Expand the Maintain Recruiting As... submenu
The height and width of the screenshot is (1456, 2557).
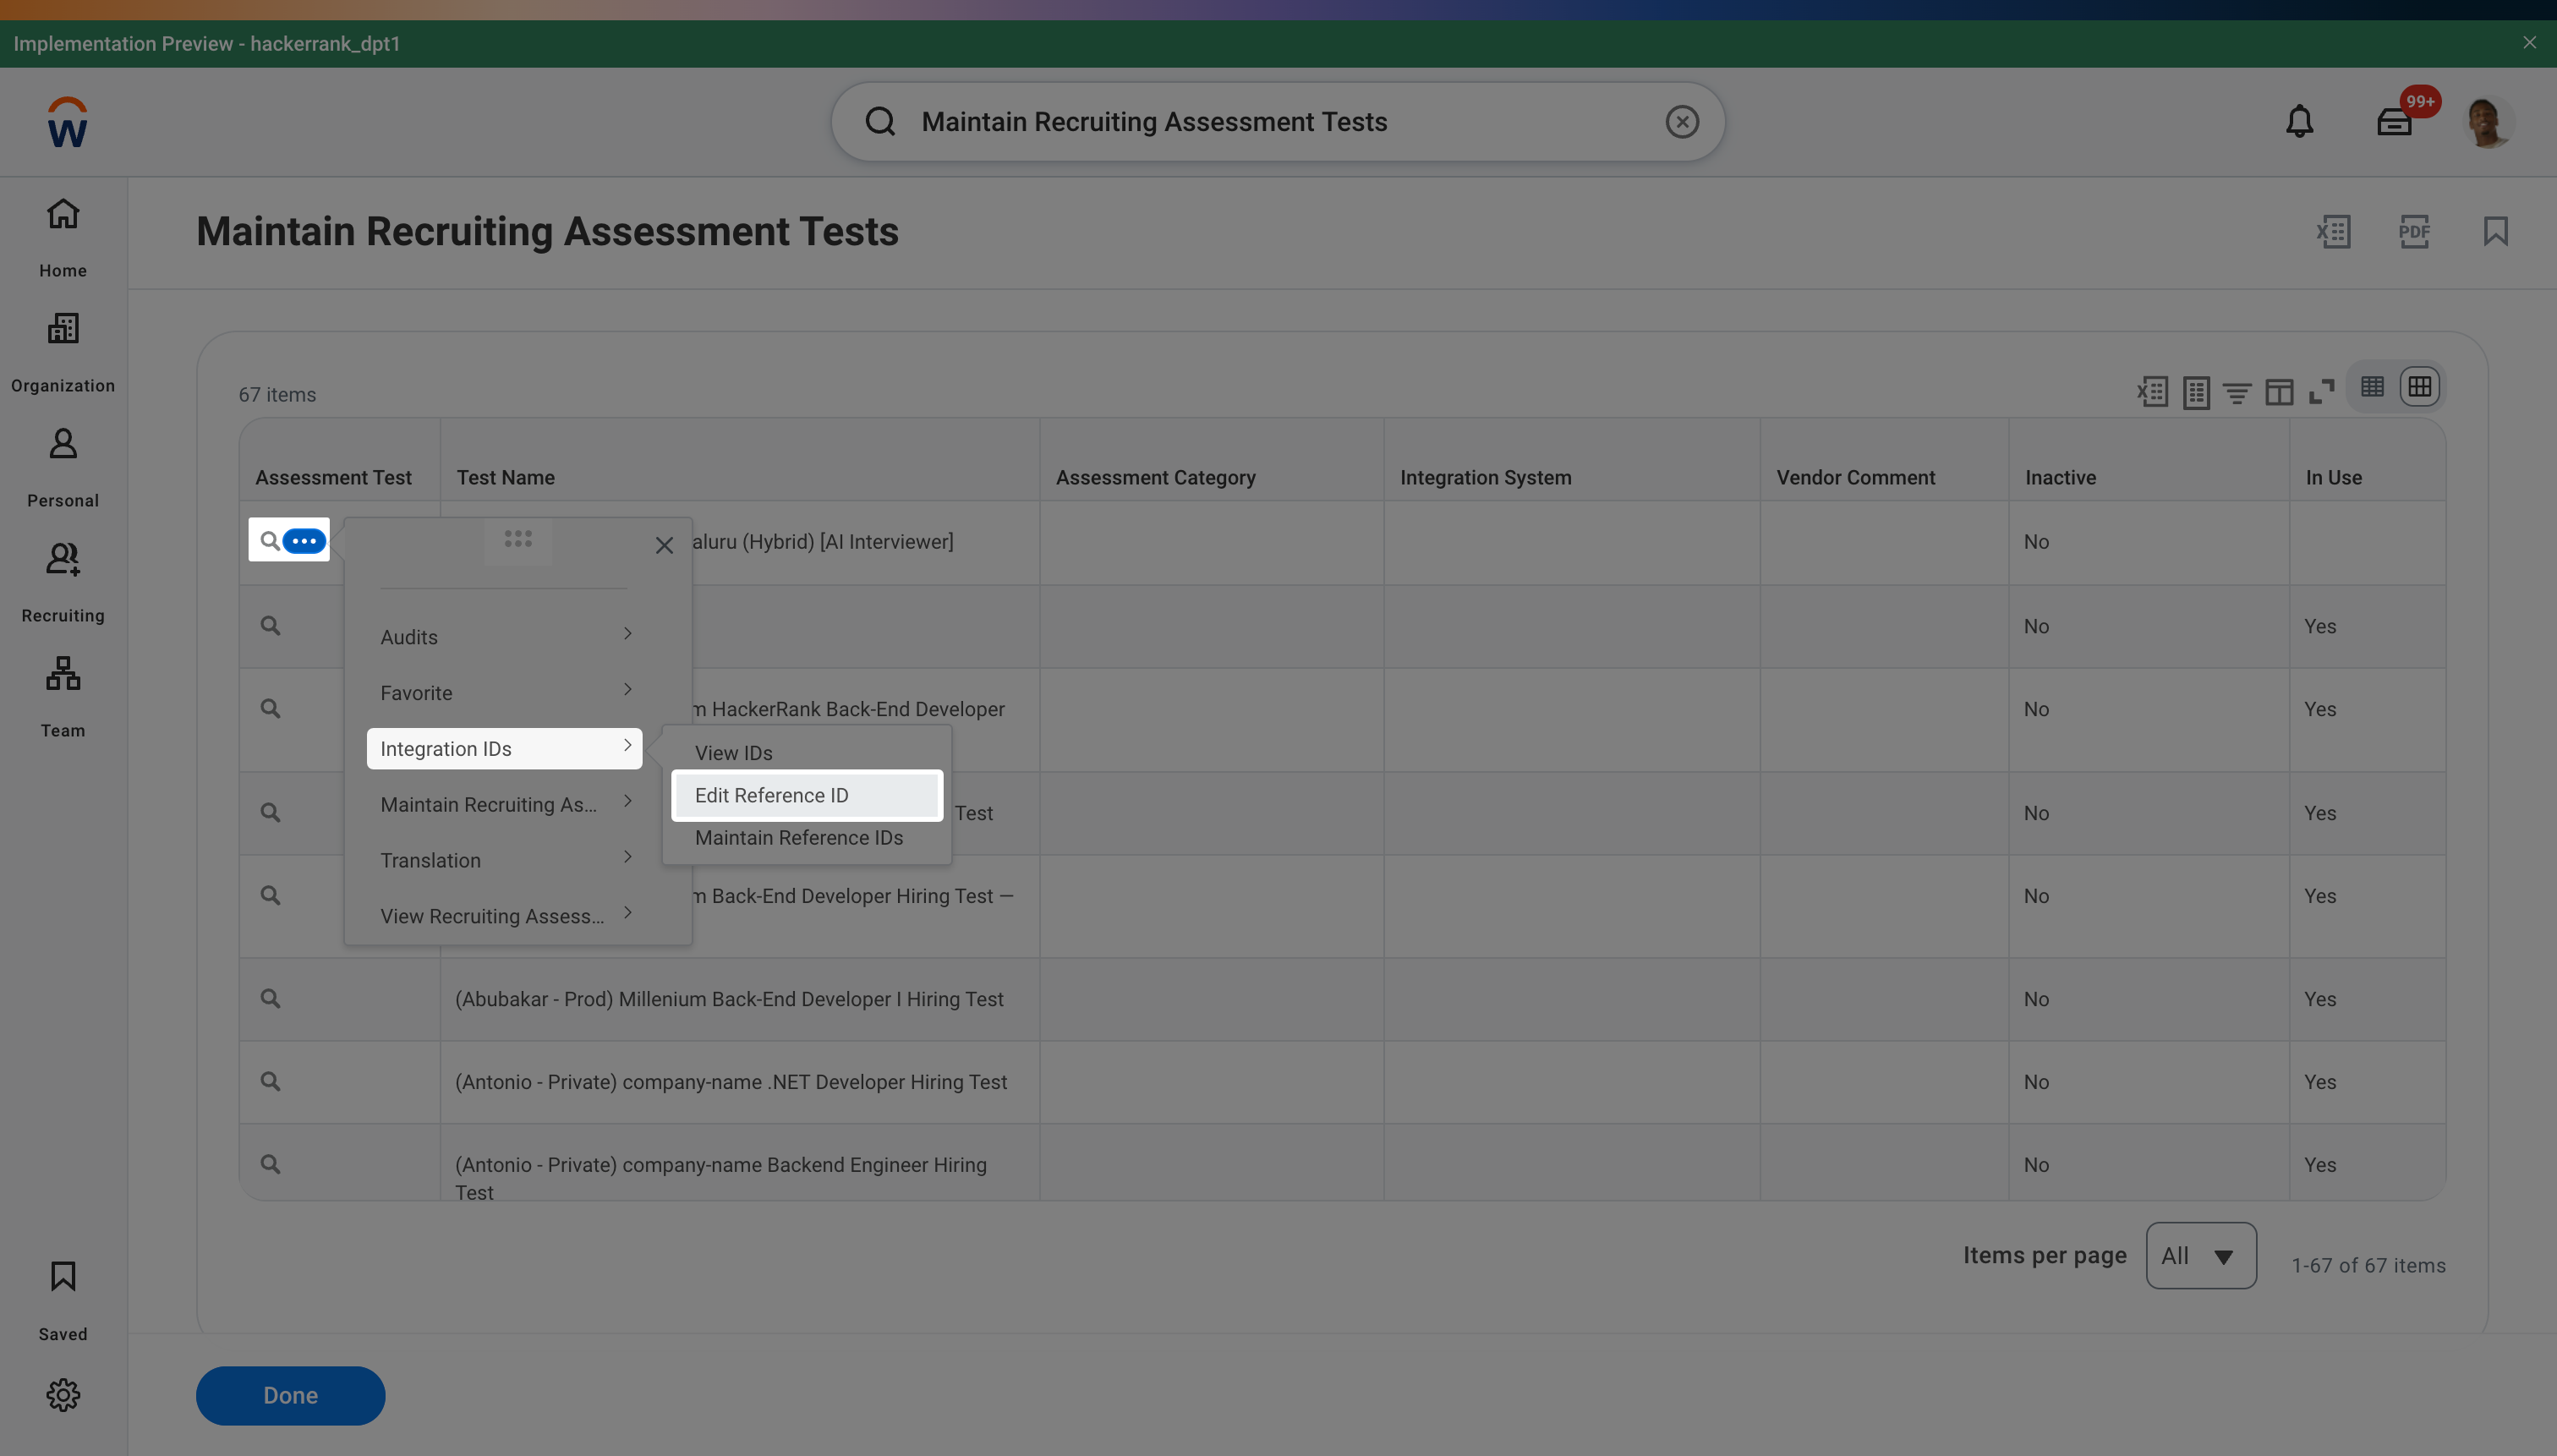pyautogui.click(x=504, y=804)
